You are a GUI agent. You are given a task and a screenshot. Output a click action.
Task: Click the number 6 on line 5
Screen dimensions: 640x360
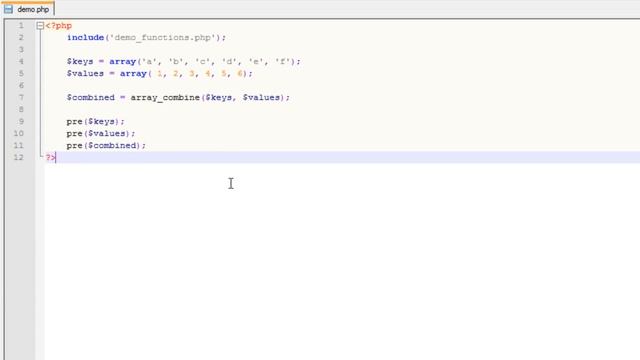pyautogui.click(x=240, y=73)
